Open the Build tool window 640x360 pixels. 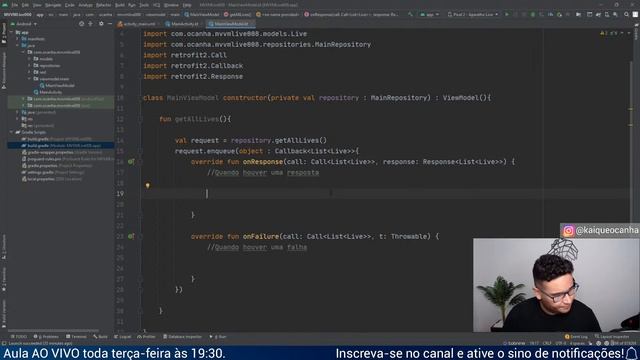coord(100,337)
